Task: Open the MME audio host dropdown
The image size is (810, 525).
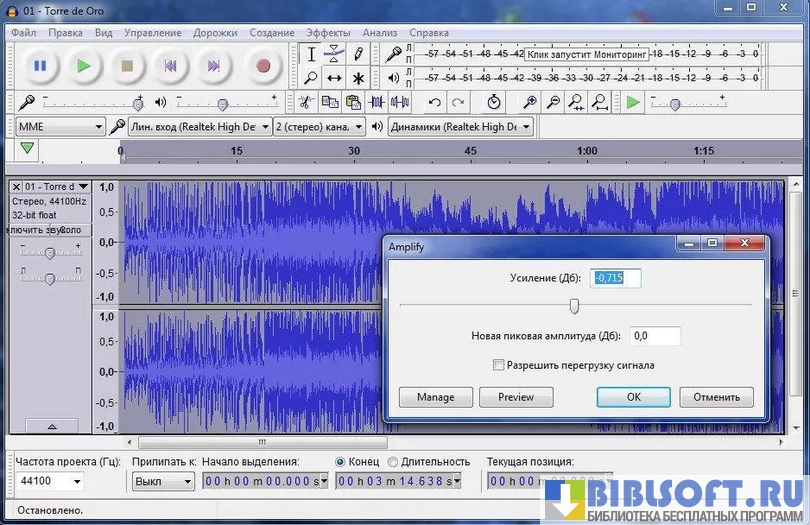Action: pos(60,127)
